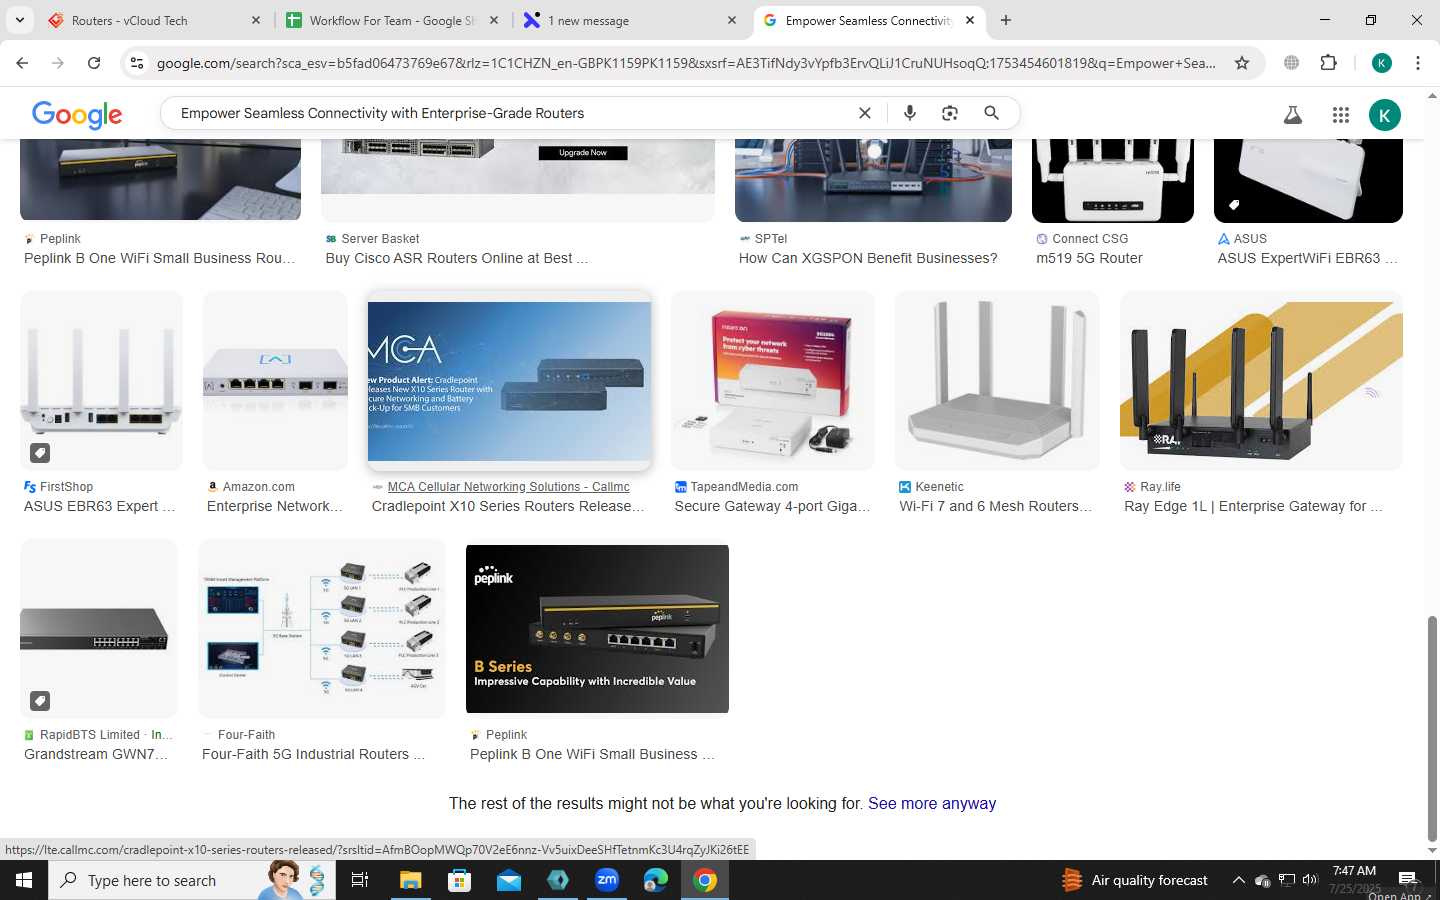Screen dimensions: 1440x900
Task: Open the volume control in system tray
Action: pos(1310,880)
